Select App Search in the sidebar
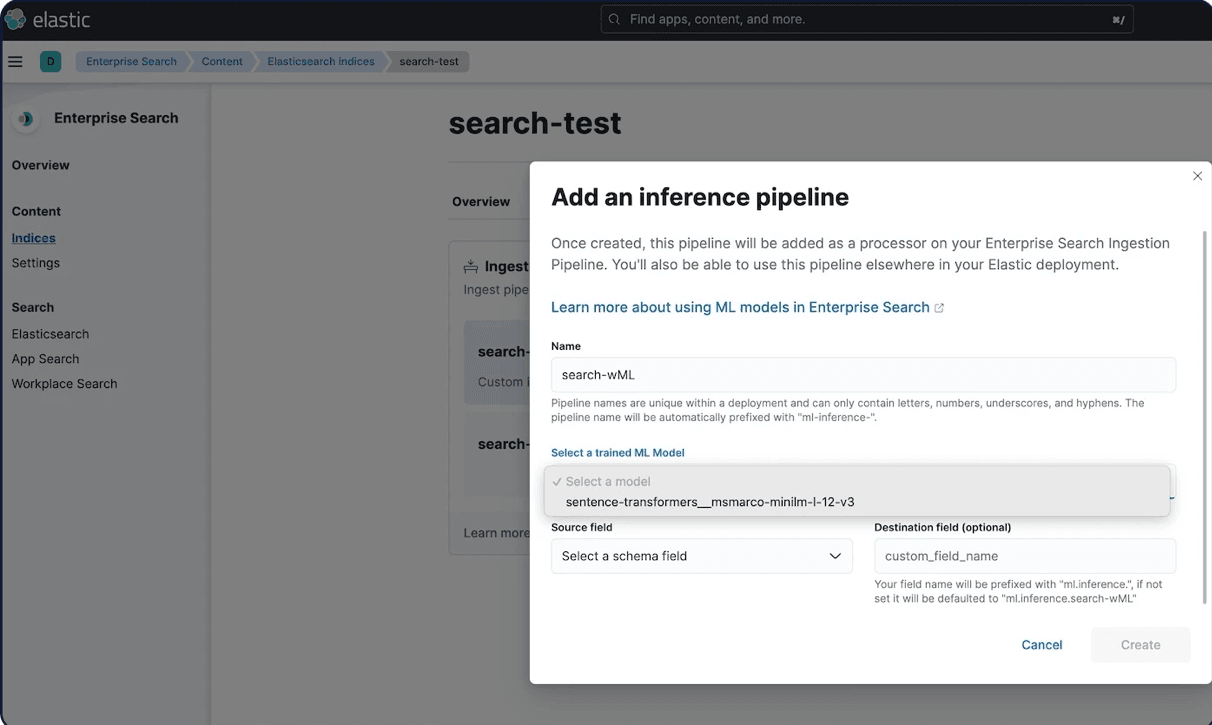Image resolution: width=1212 pixels, height=725 pixels. pos(45,358)
